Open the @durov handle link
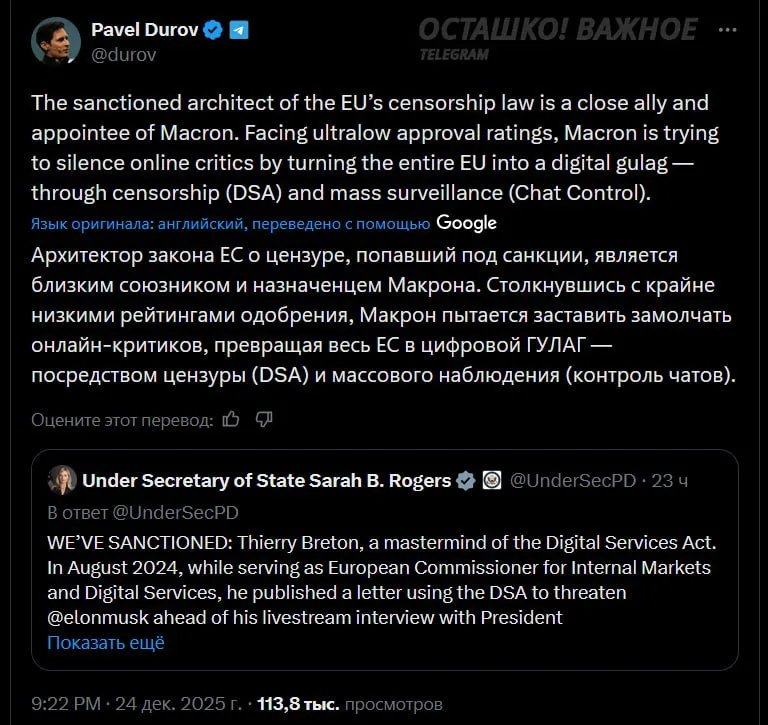This screenshot has height=725, width=768. point(123,56)
